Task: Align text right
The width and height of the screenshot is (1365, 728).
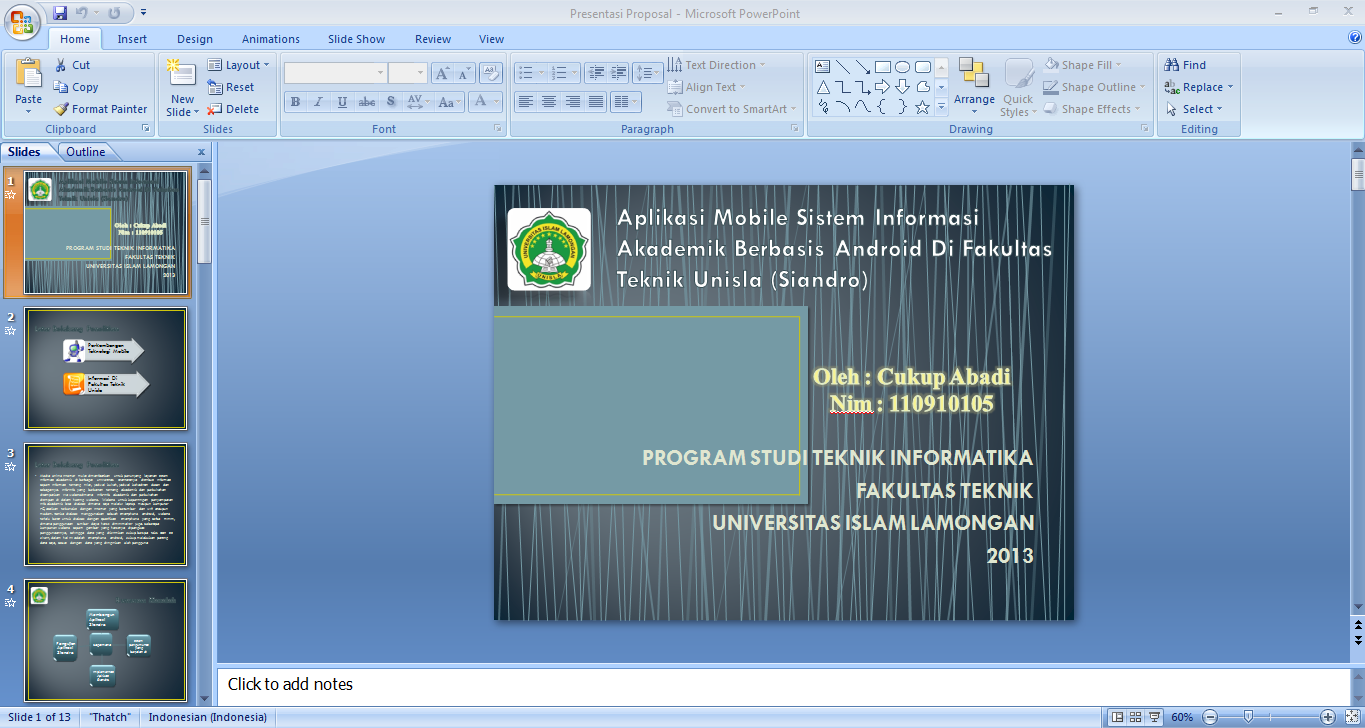Action: coord(573,102)
